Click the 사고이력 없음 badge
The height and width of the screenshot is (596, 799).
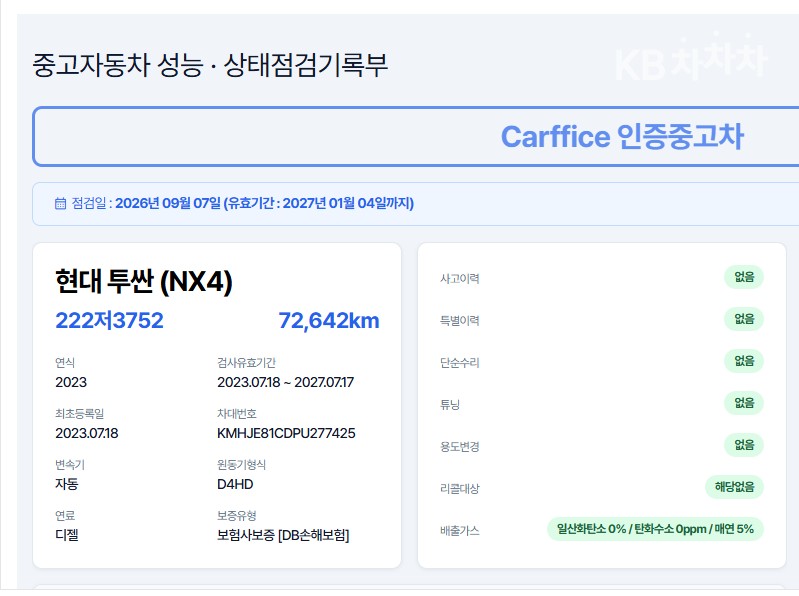[744, 277]
